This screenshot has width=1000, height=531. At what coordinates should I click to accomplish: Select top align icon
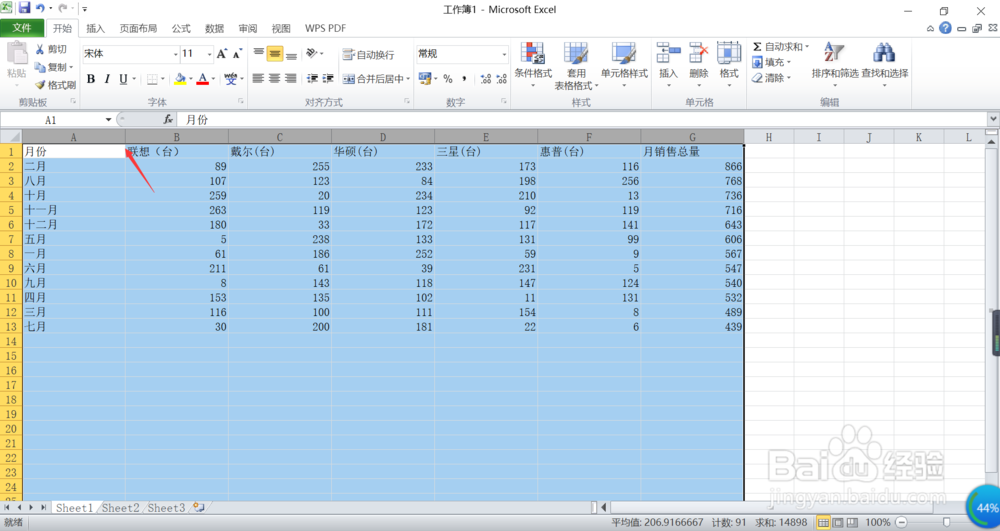[x=258, y=54]
